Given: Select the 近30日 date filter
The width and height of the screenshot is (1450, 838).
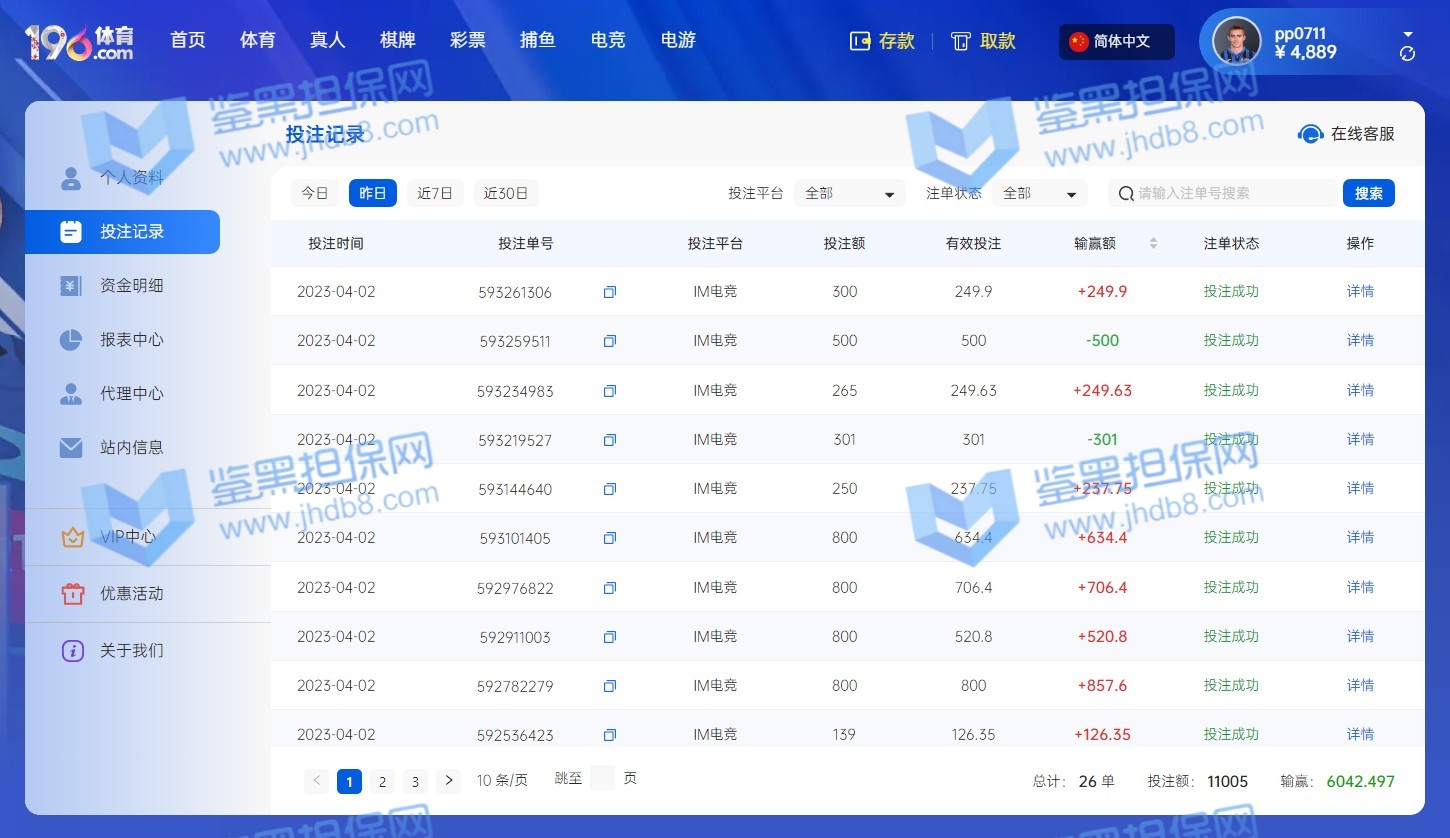Looking at the screenshot, I should click(x=505, y=193).
